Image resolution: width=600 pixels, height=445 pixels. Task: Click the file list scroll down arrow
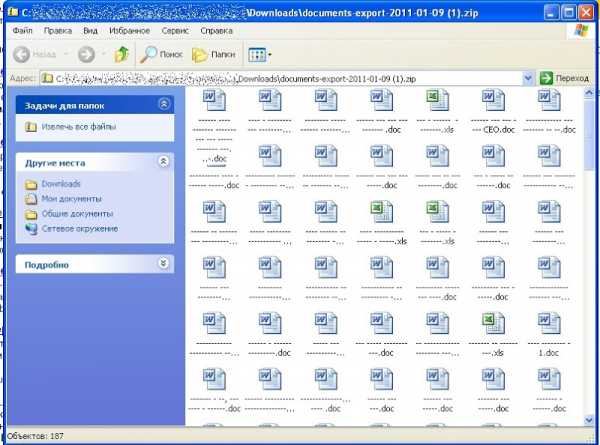[589, 420]
